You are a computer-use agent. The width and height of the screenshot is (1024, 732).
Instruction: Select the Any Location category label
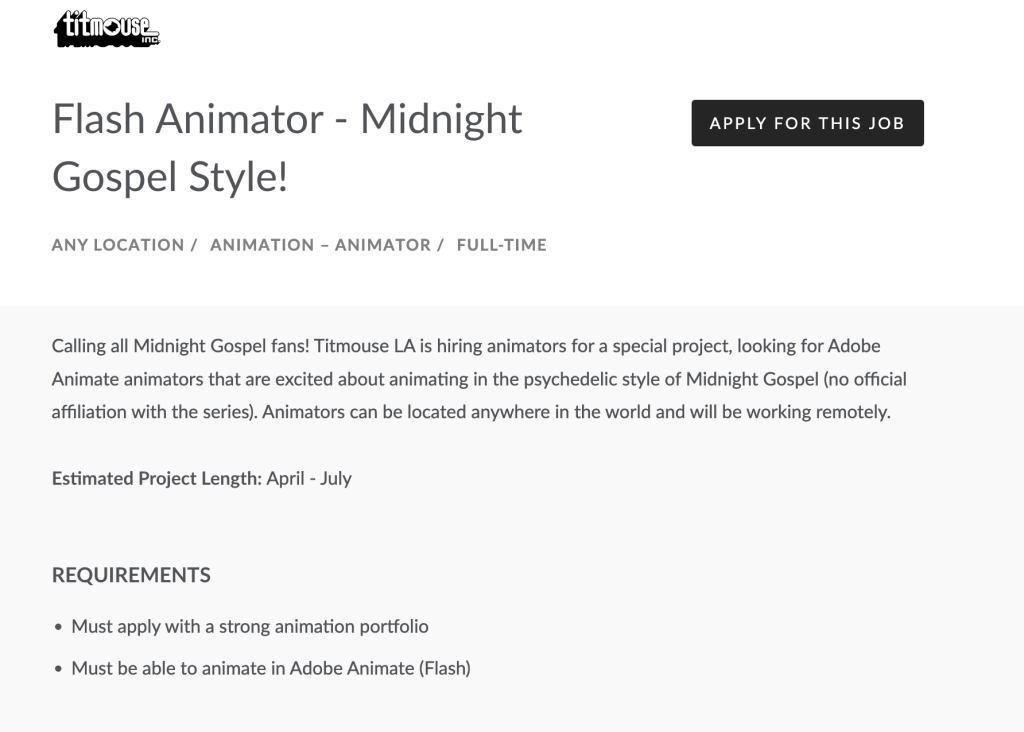pyautogui.click(x=118, y=245)
